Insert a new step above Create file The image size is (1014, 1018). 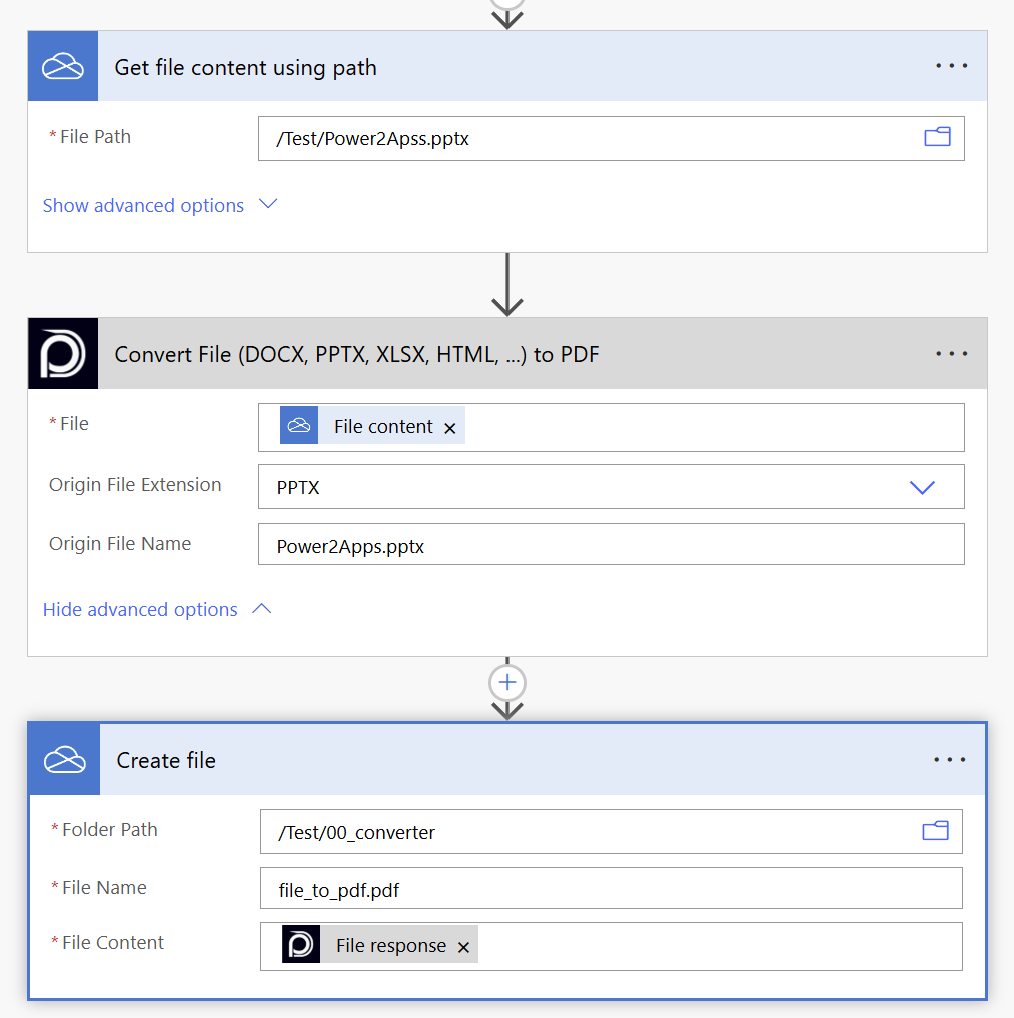pos(507,682)
